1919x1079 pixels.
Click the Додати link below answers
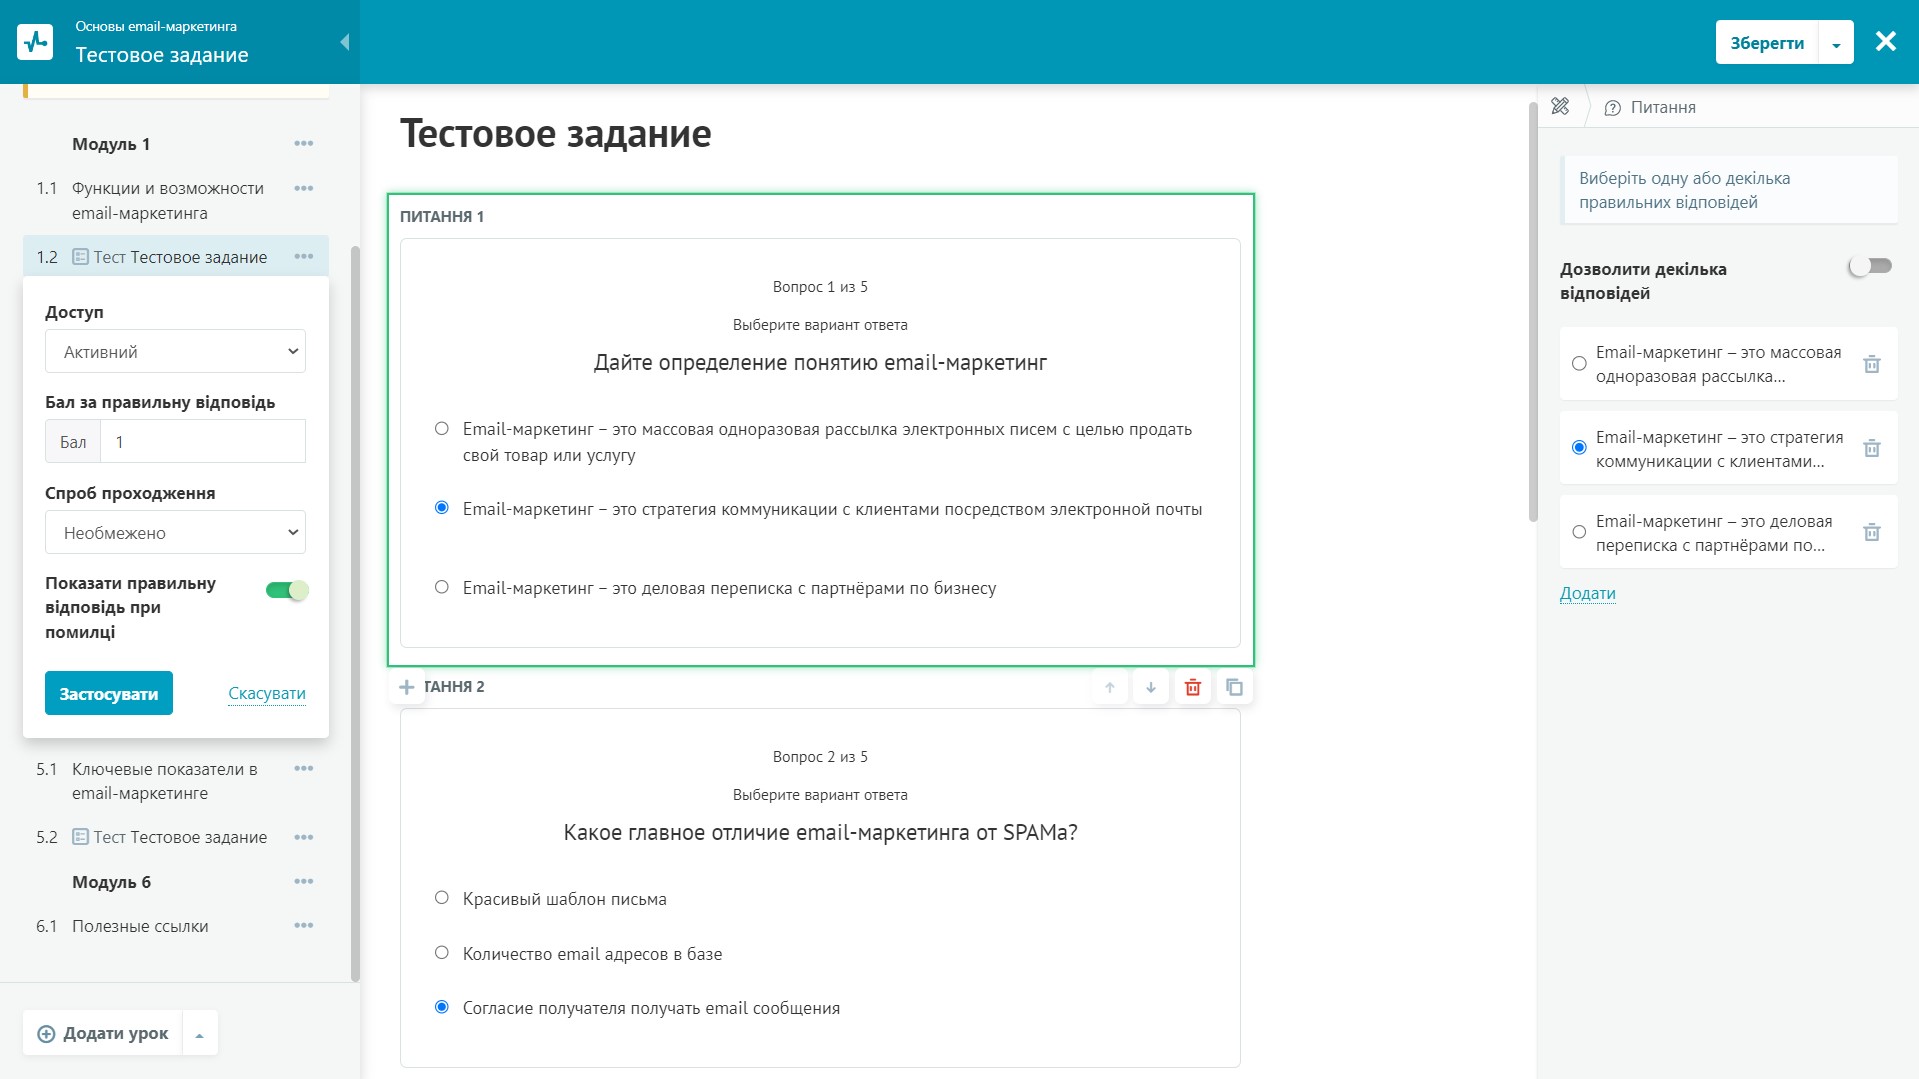pyautogui.click(x=1587, y=594)
